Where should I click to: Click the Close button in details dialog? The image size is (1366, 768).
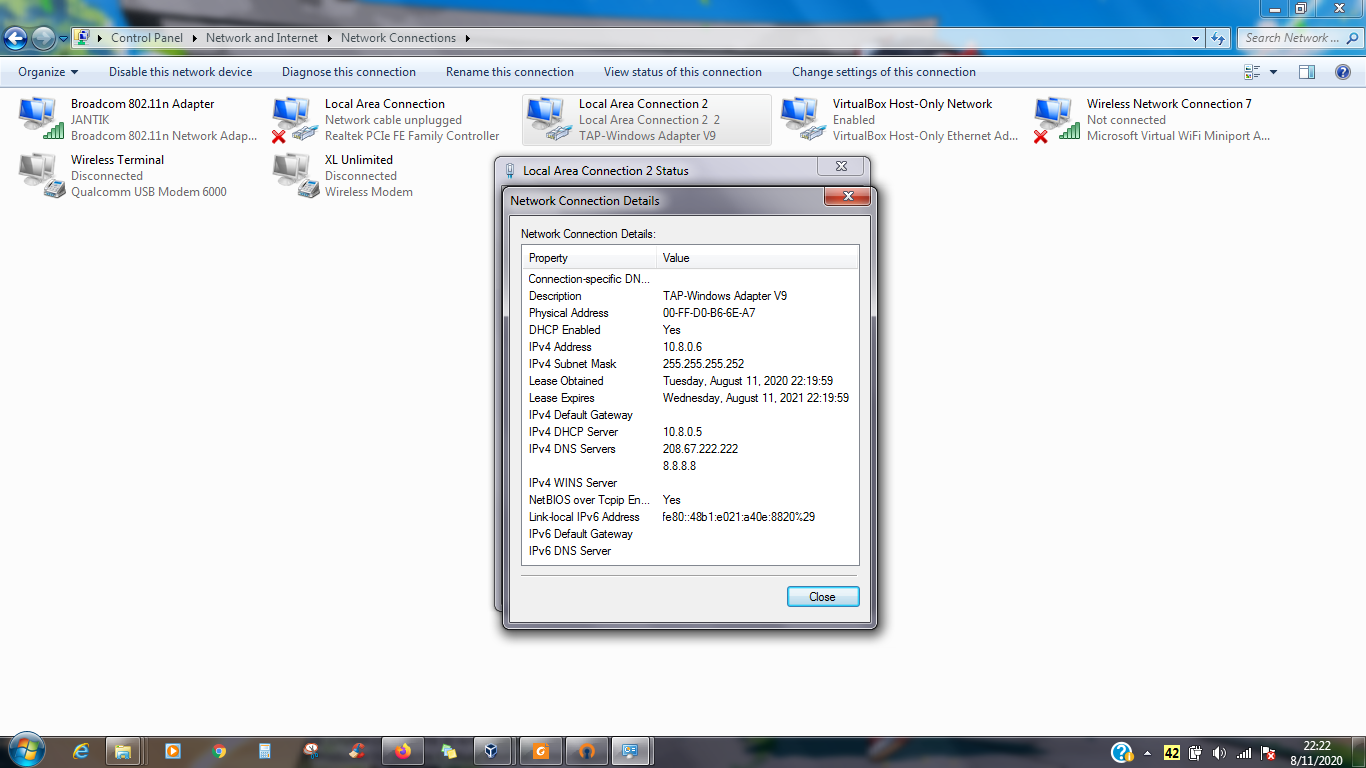click(x=822, y=596)
